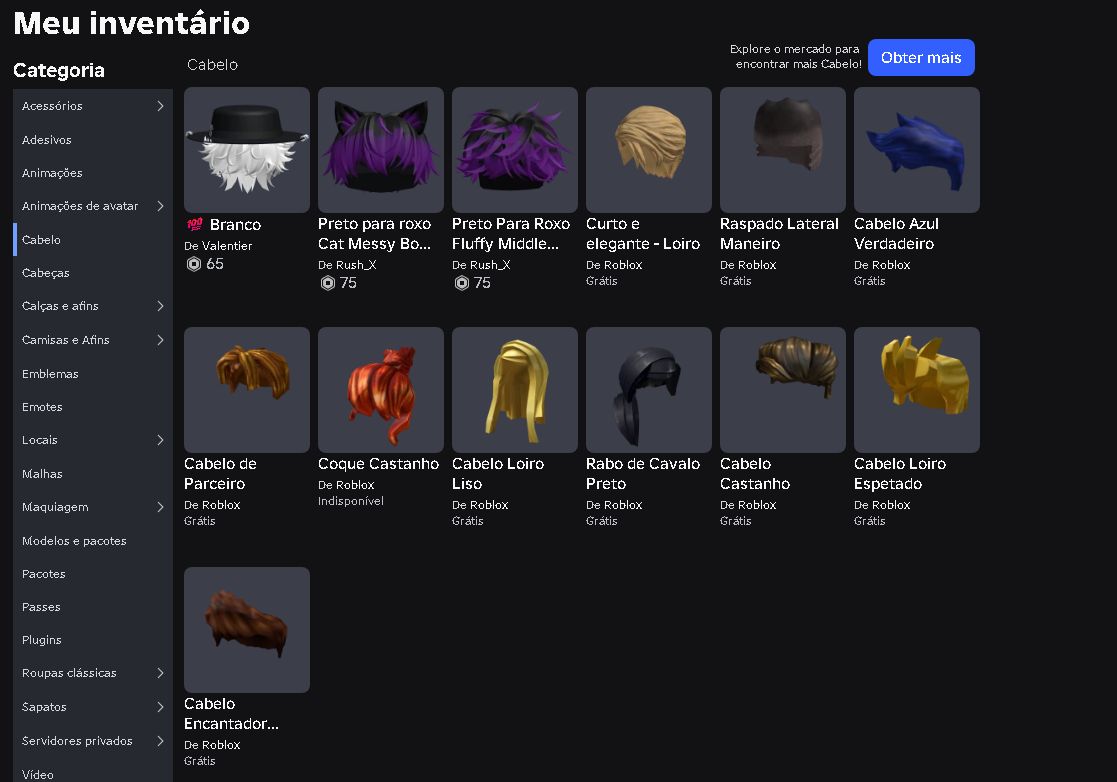The height and width of the screenshot is (782, 1117).
Task: Open the Branco item title link
Action: coord(235,224)
